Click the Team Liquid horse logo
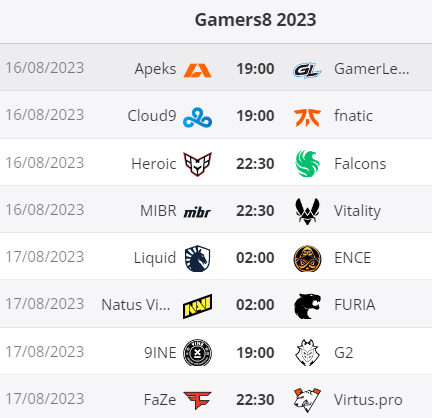Viewport: 432px width, 418px height. (197, 258)
